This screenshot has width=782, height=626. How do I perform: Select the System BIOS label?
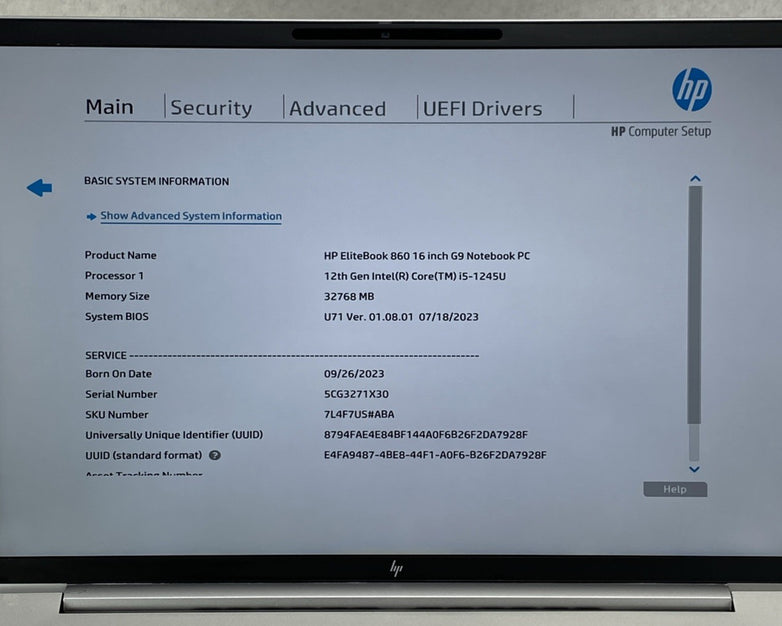(117, 316)
